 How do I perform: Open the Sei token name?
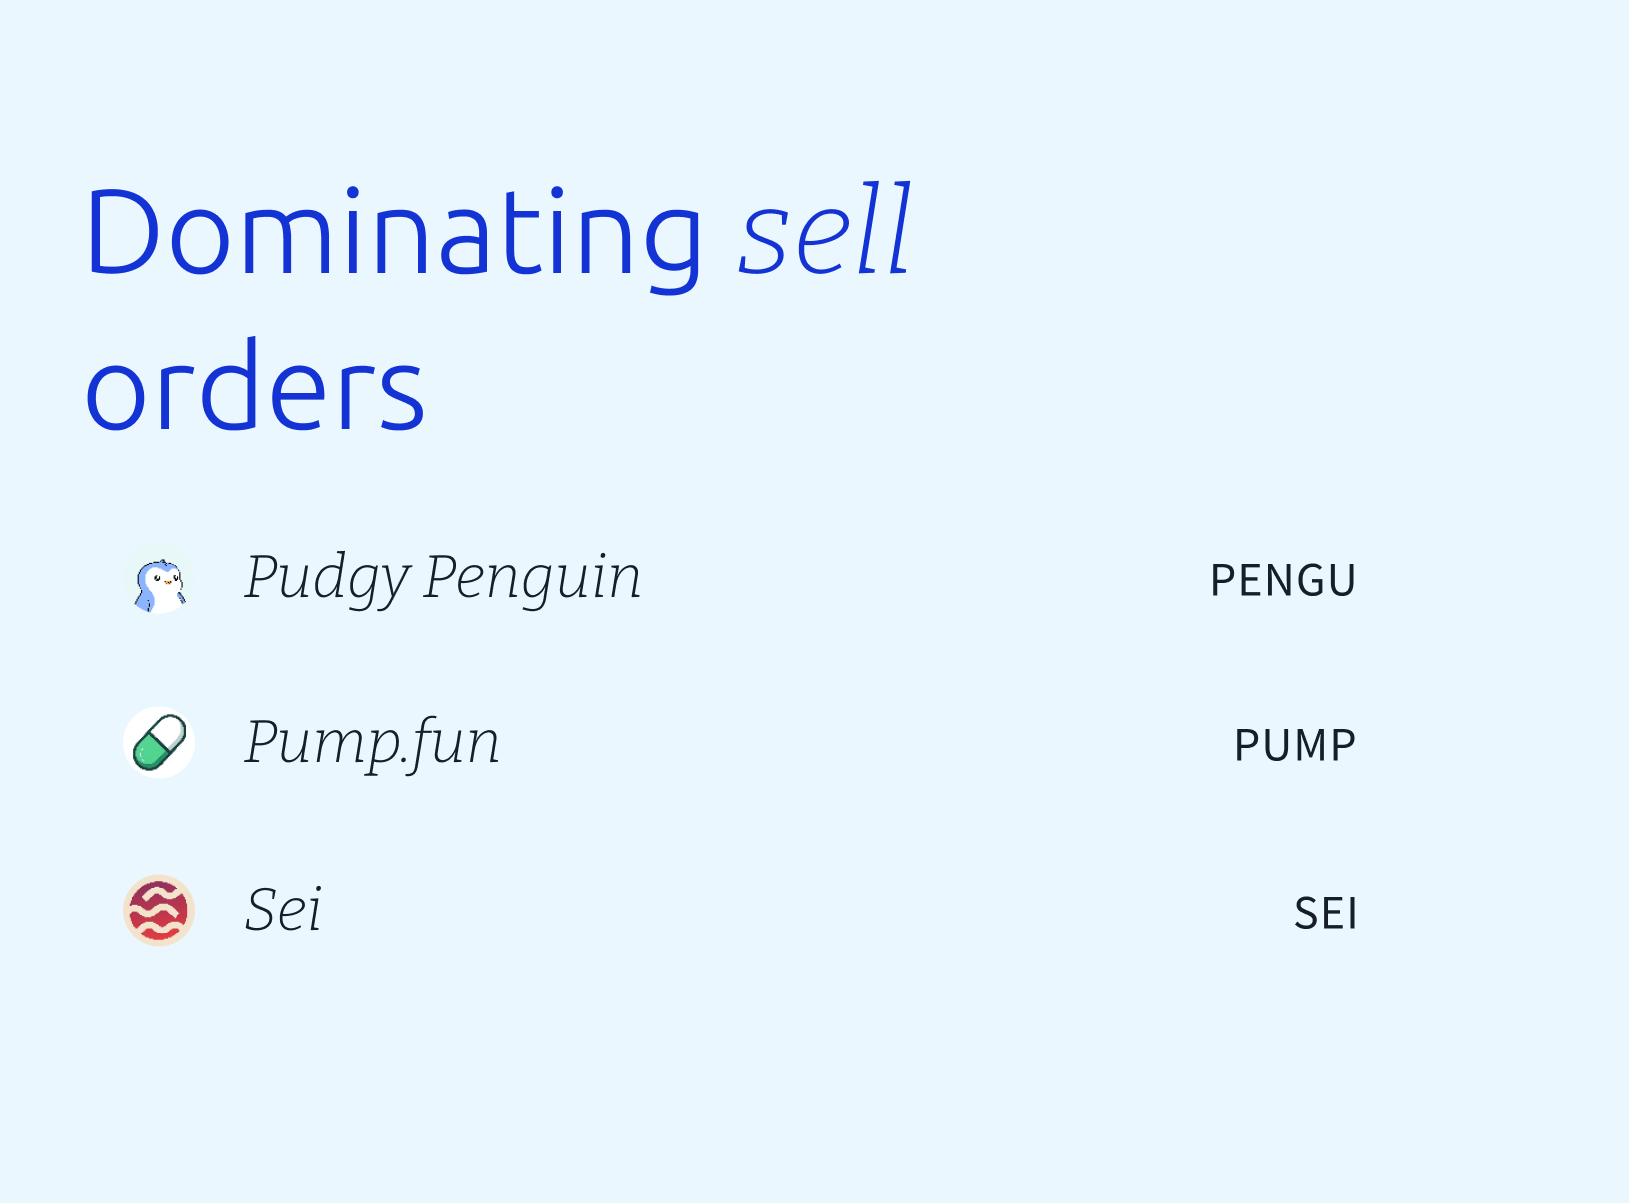[x=284, y=910]
